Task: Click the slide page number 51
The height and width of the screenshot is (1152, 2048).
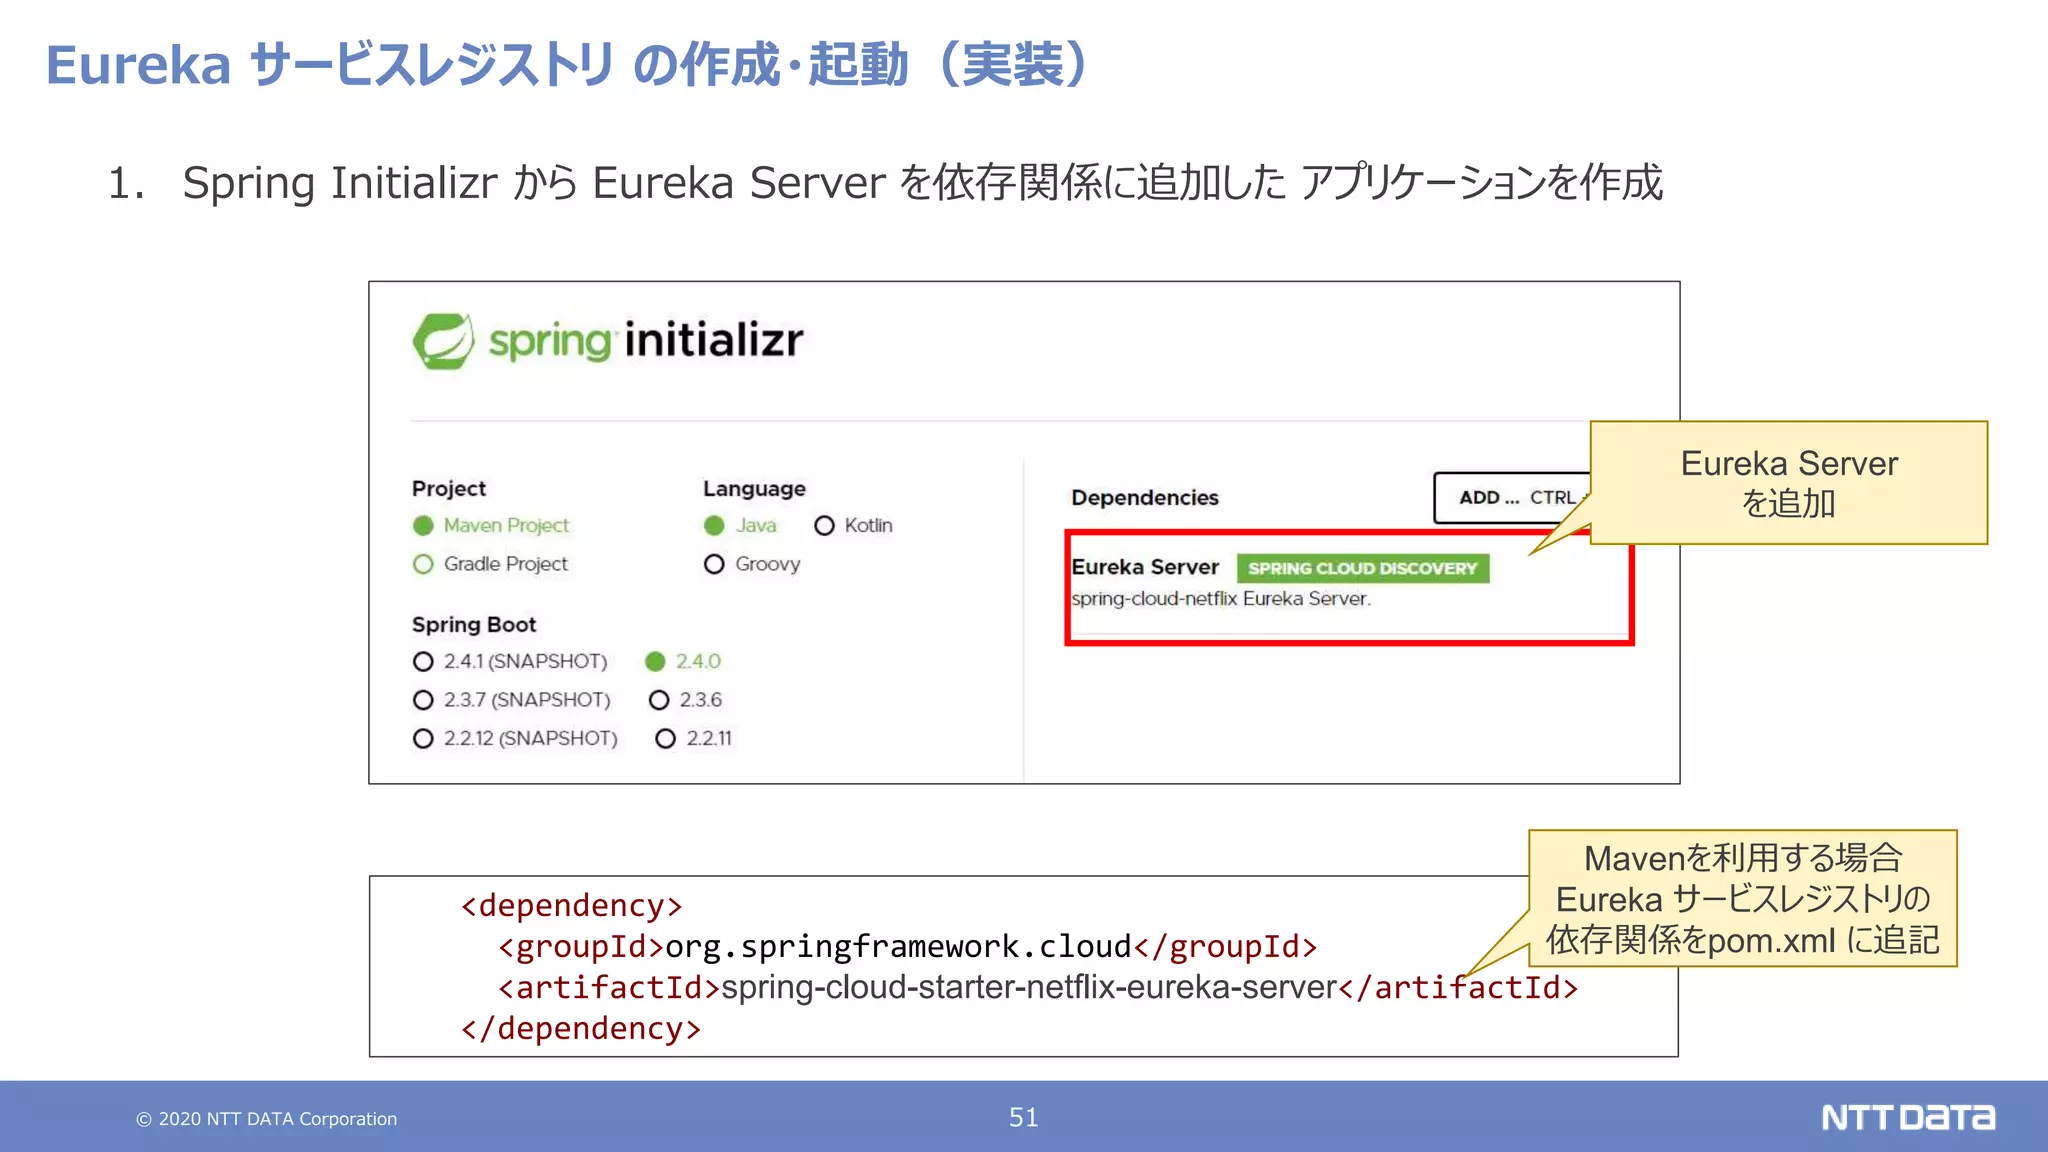Action: (1023, 1117)
